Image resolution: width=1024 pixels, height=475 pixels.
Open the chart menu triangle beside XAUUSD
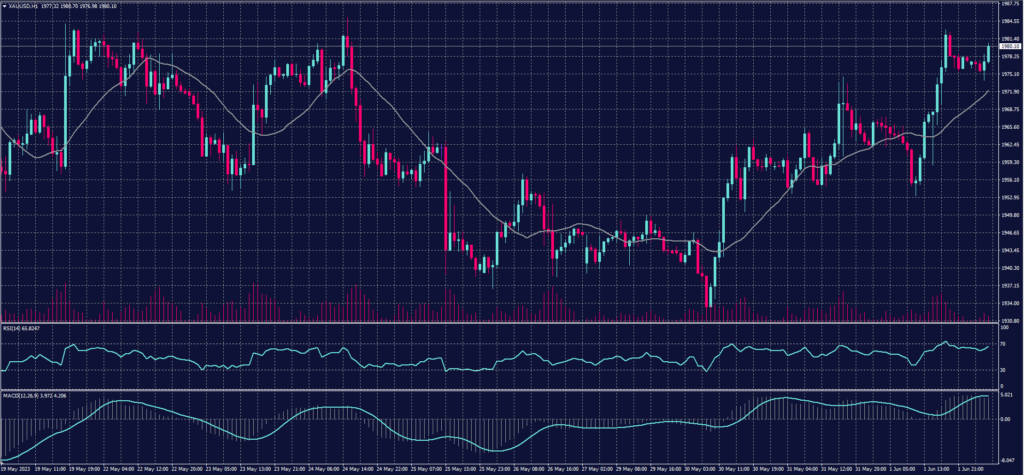[4, 4]
